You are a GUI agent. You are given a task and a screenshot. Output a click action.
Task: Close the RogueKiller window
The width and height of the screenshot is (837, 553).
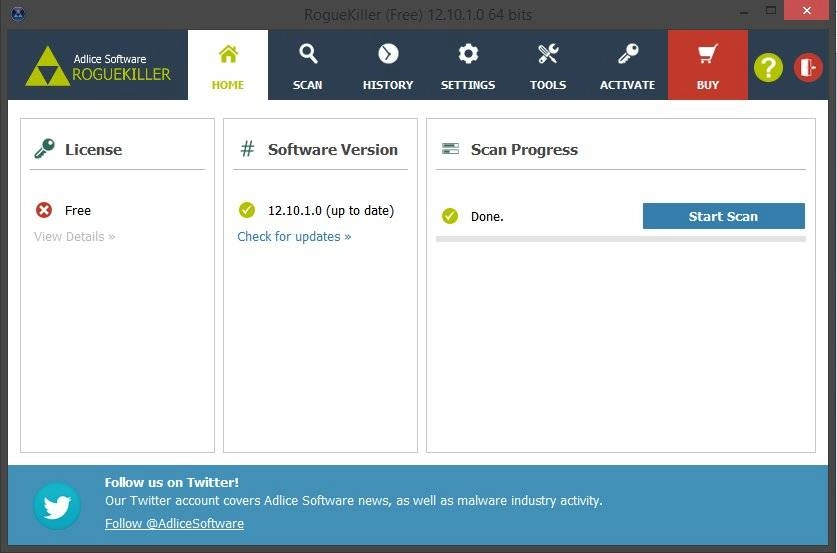coord(807,10)
